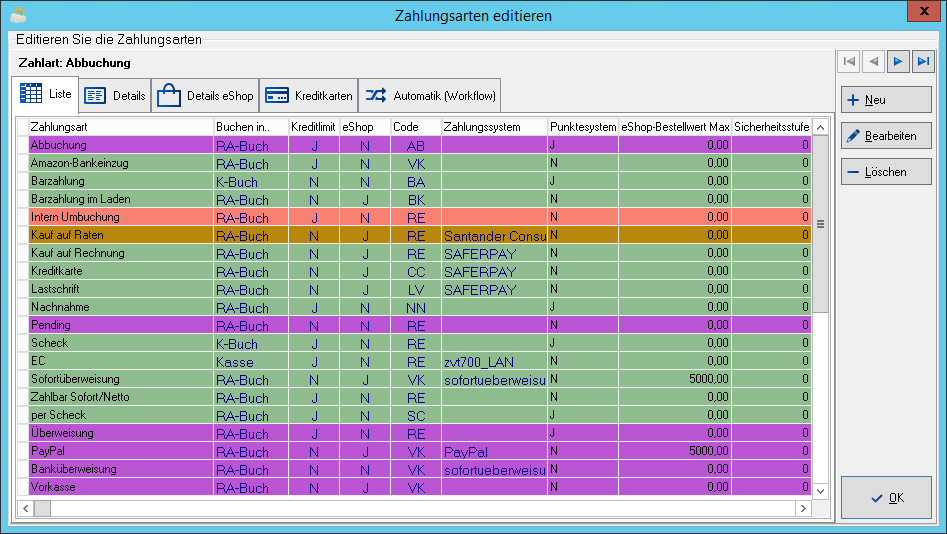This screenshot has height=534, width=947.
Task: Open the Automatik (Workflow) tab
Action: tap(429, 95)
